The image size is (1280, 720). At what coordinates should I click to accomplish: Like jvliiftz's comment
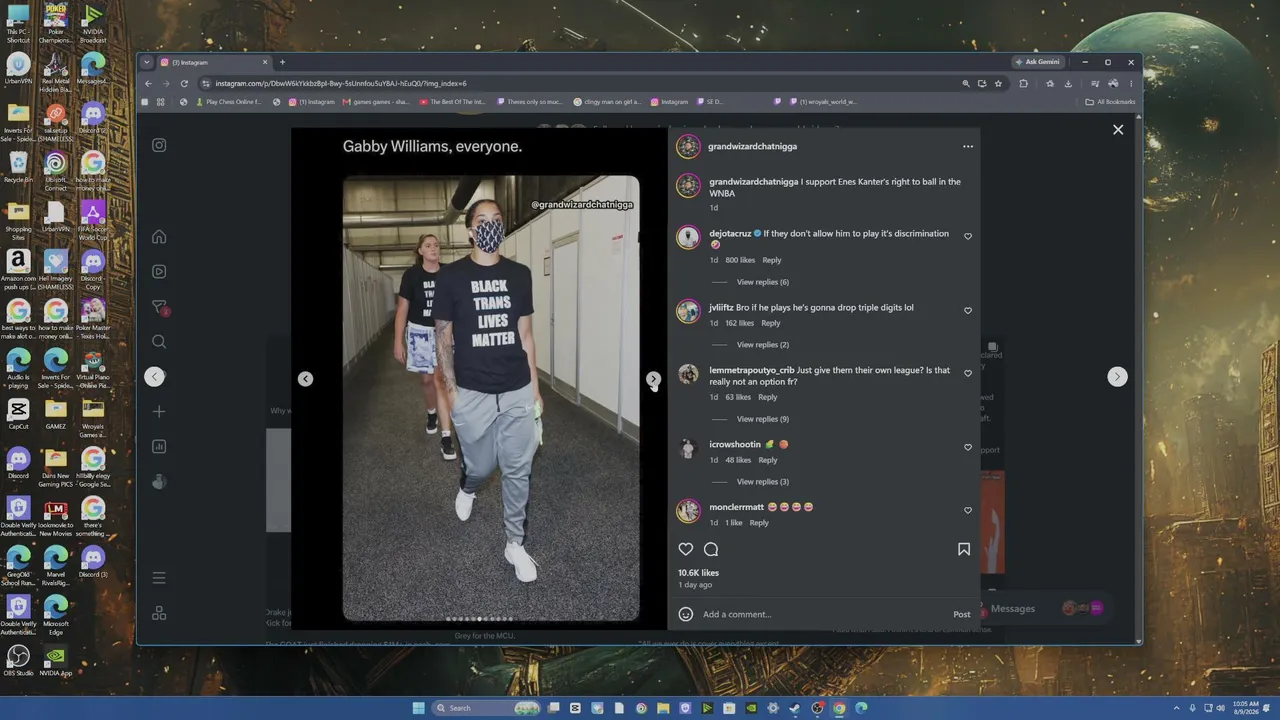(968, 311)
